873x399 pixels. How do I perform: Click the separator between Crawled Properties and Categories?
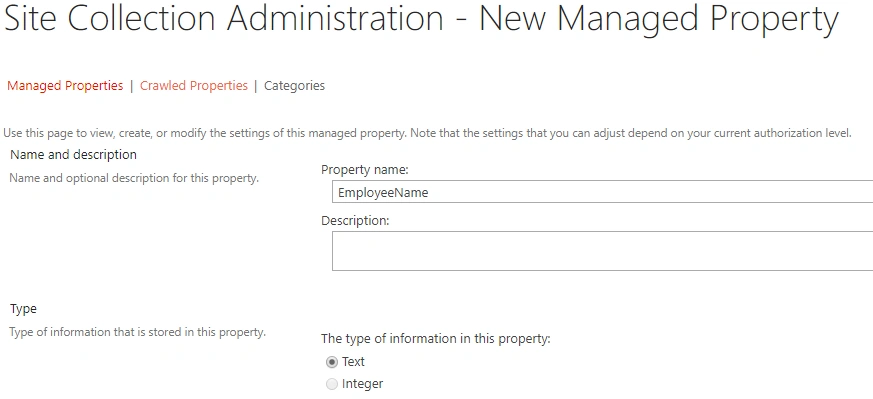[256, 86]
